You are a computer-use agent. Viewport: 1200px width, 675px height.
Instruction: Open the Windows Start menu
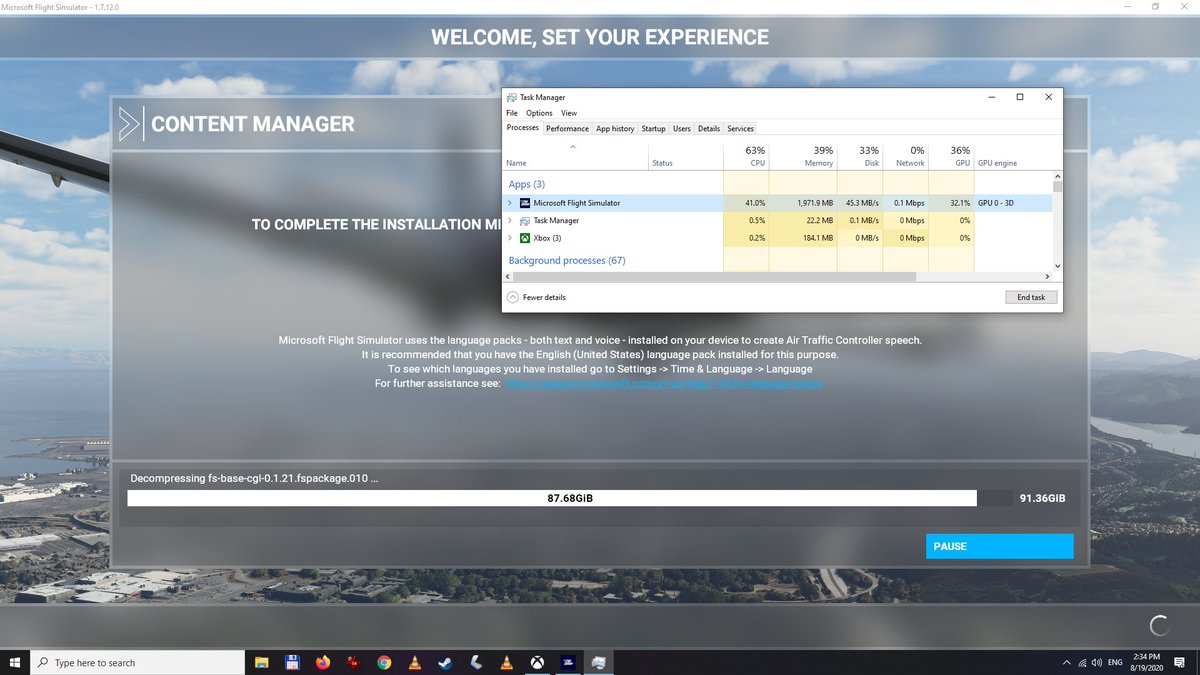tap(15, 662)
